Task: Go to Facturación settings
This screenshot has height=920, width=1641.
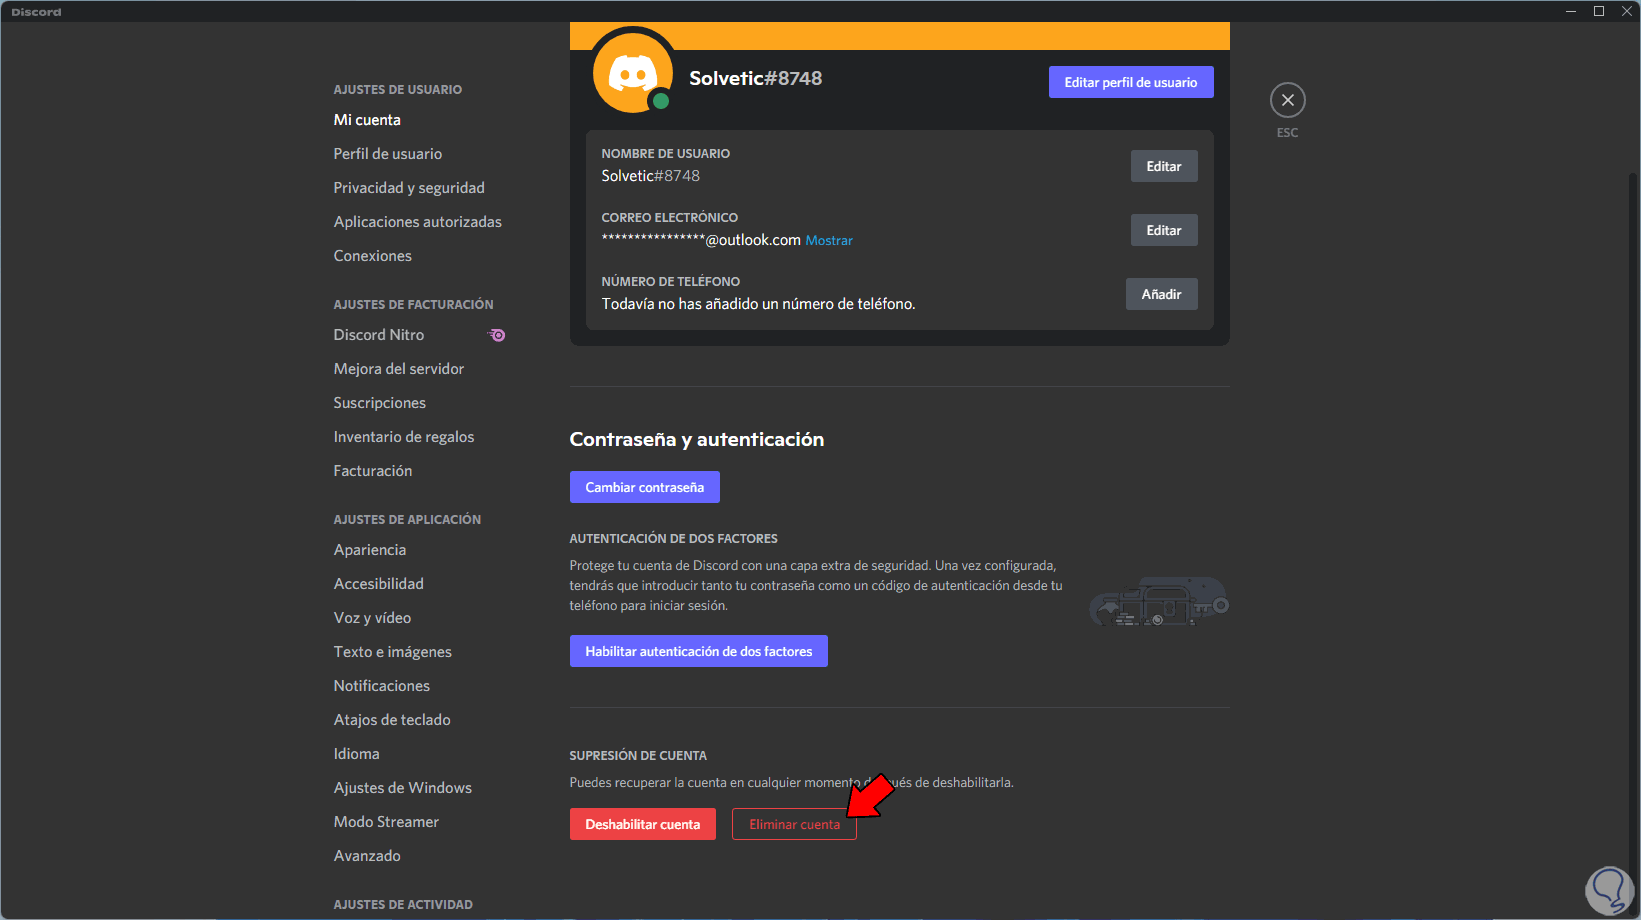Action: click(x=373, y=471)
